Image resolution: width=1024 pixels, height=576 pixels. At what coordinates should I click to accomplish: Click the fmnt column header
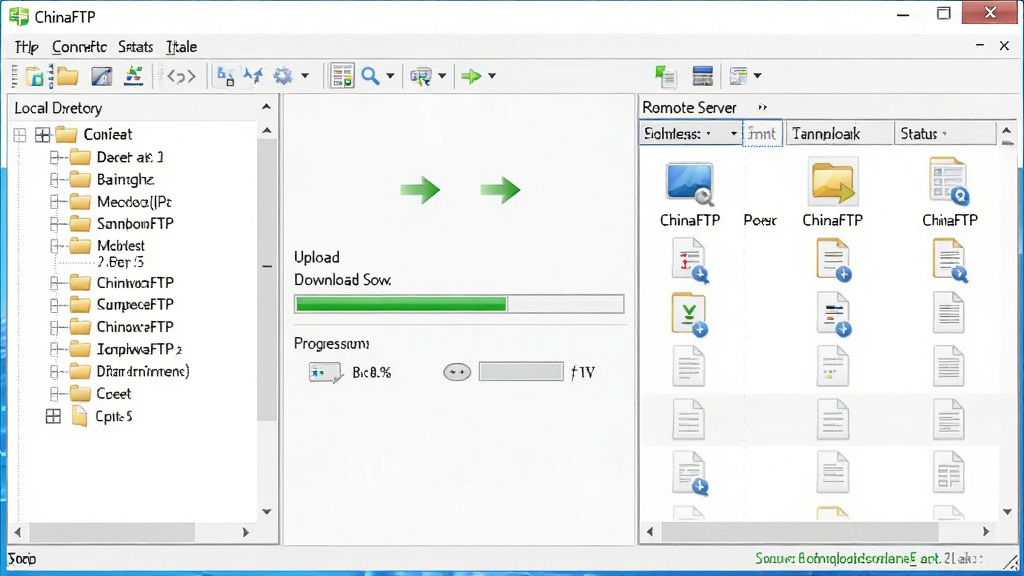(x=762, y=134)
